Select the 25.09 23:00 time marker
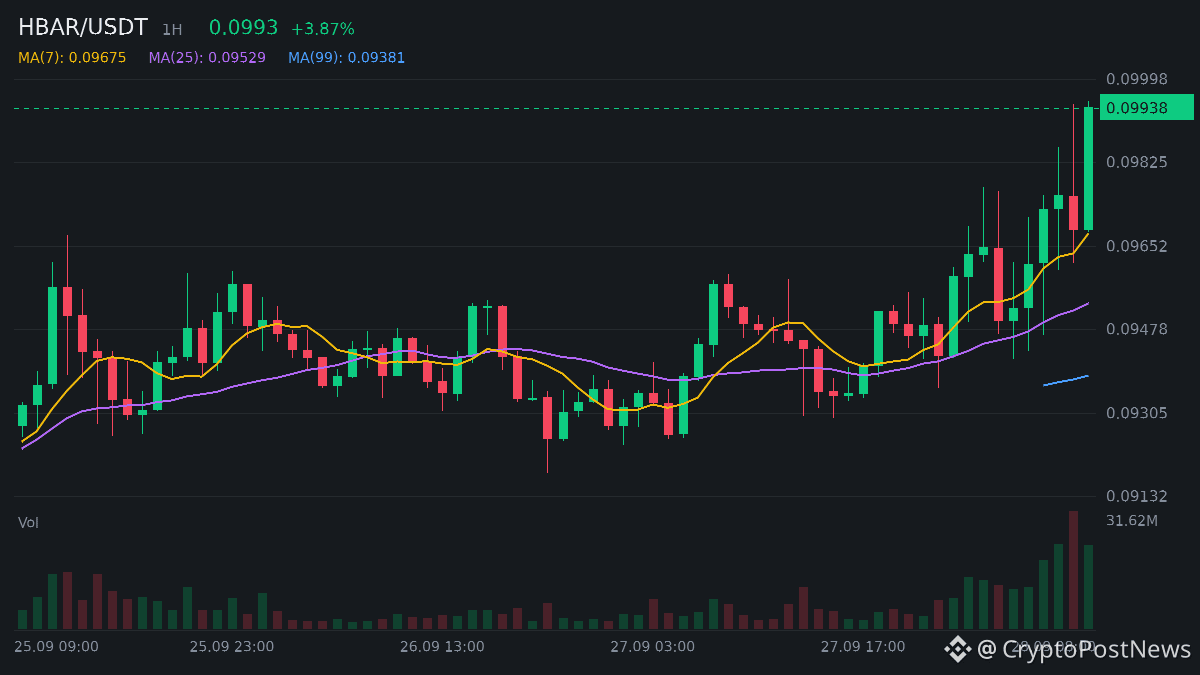Viewport: 1200px width, 675px height. (x=231, y=647)
